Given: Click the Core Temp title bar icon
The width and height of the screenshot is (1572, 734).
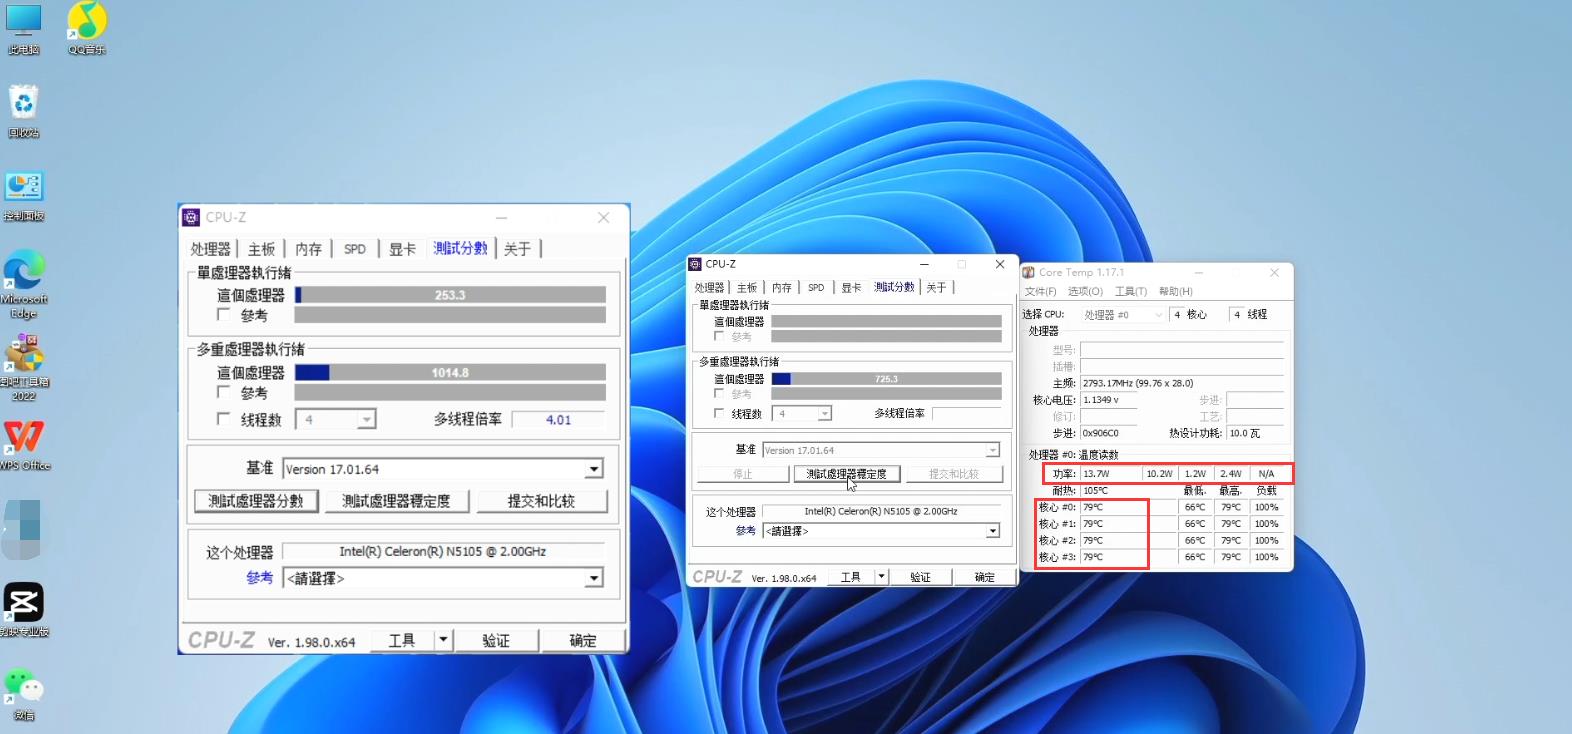Looking at the screenshot, I should tap(1028, 272).
